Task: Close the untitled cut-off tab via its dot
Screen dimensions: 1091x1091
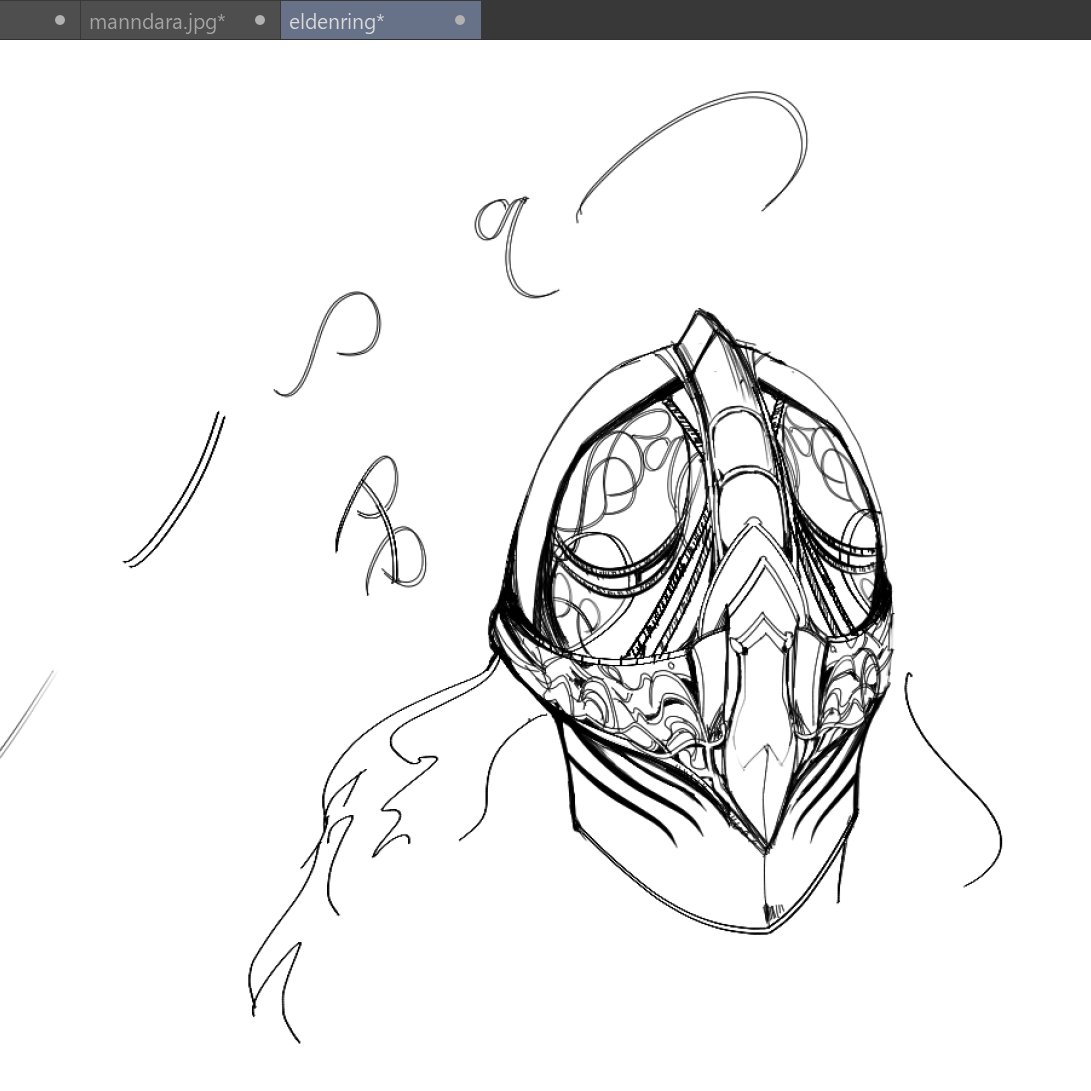Action: 60,20
